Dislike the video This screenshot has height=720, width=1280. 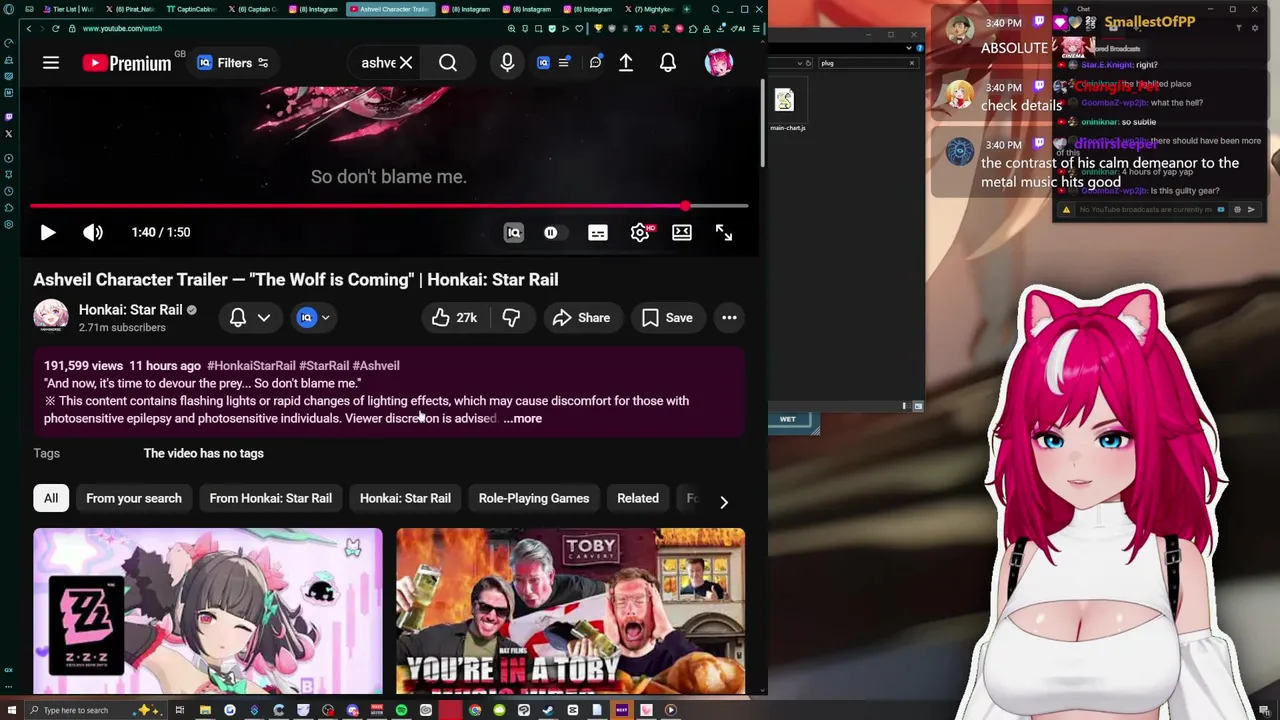click(x=511, y=317)
